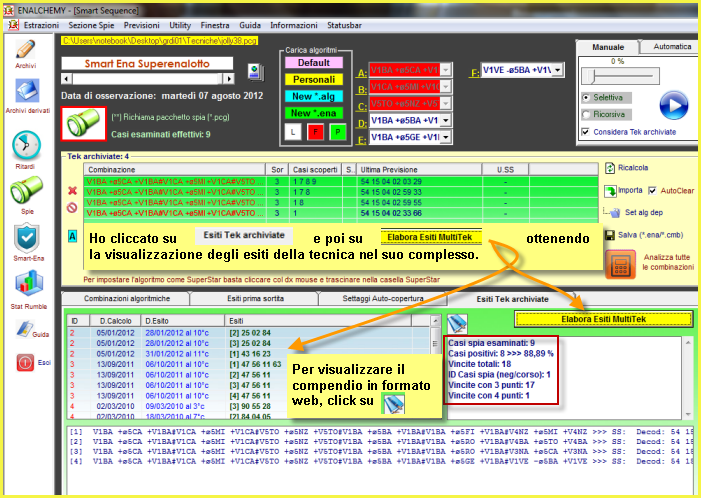Click the blue play button
The width and height of the screenshot is (701, 498).
point(674,106)
